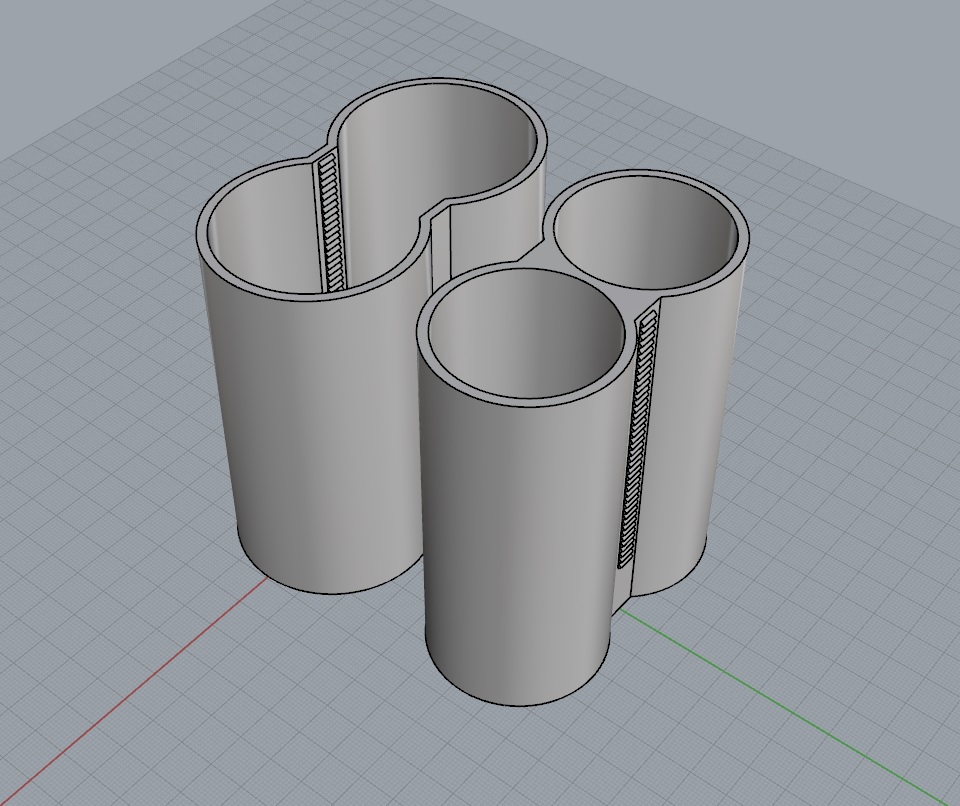Click the flat vertical notch on figure-eight holder

pos(441,245)
